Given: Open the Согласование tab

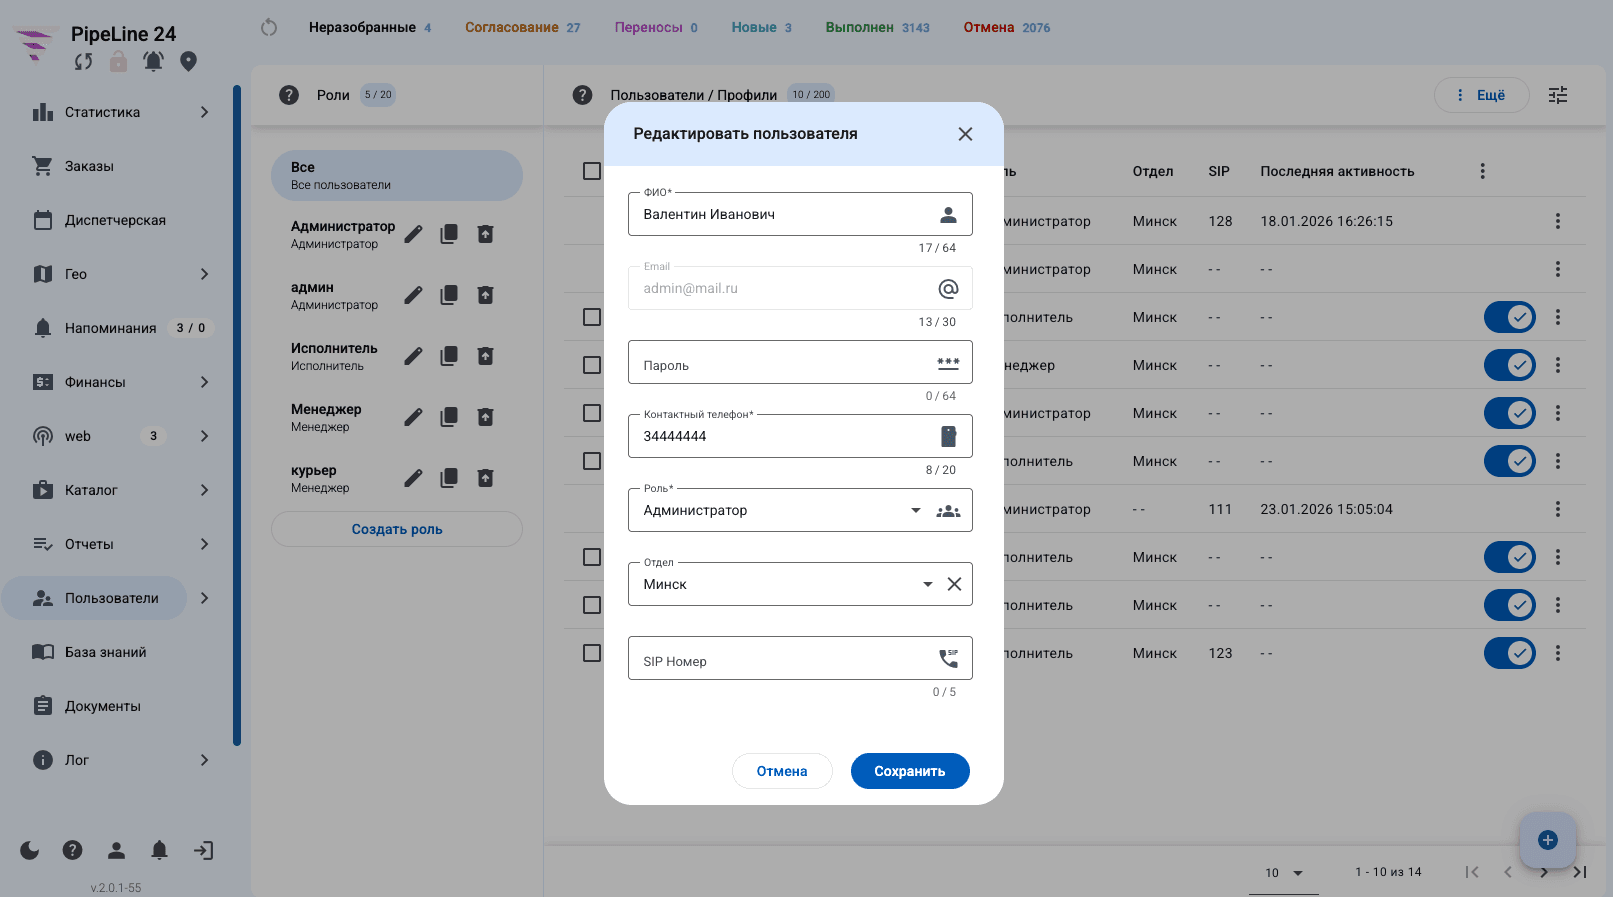Looking at the screenshot, I should (x=522, y=27).
